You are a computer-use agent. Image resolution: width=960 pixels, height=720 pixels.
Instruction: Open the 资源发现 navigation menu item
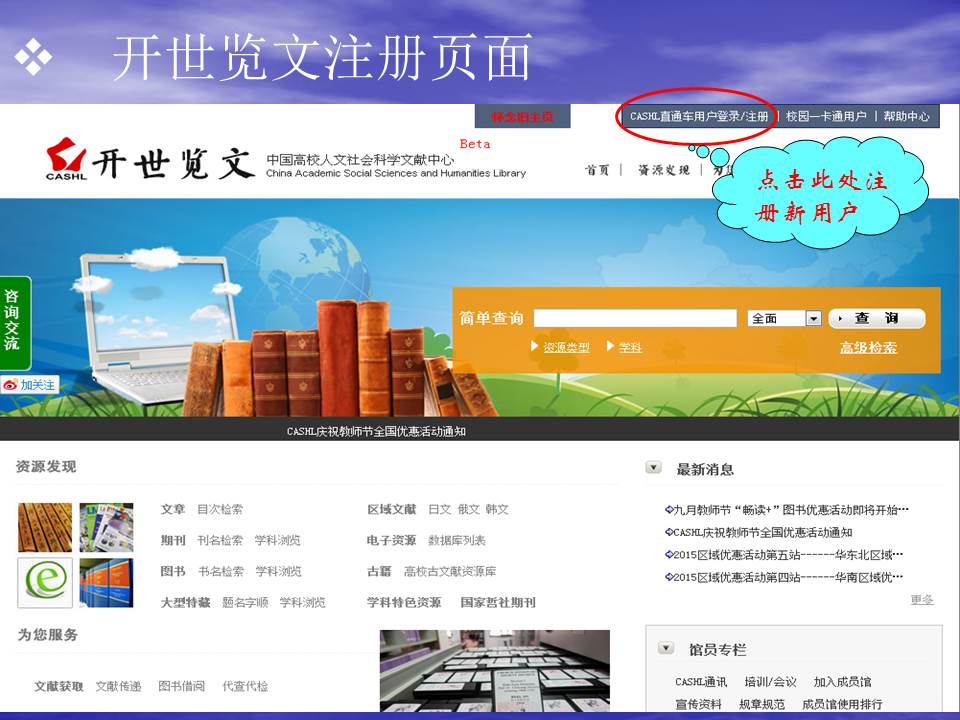coord(664,170)
